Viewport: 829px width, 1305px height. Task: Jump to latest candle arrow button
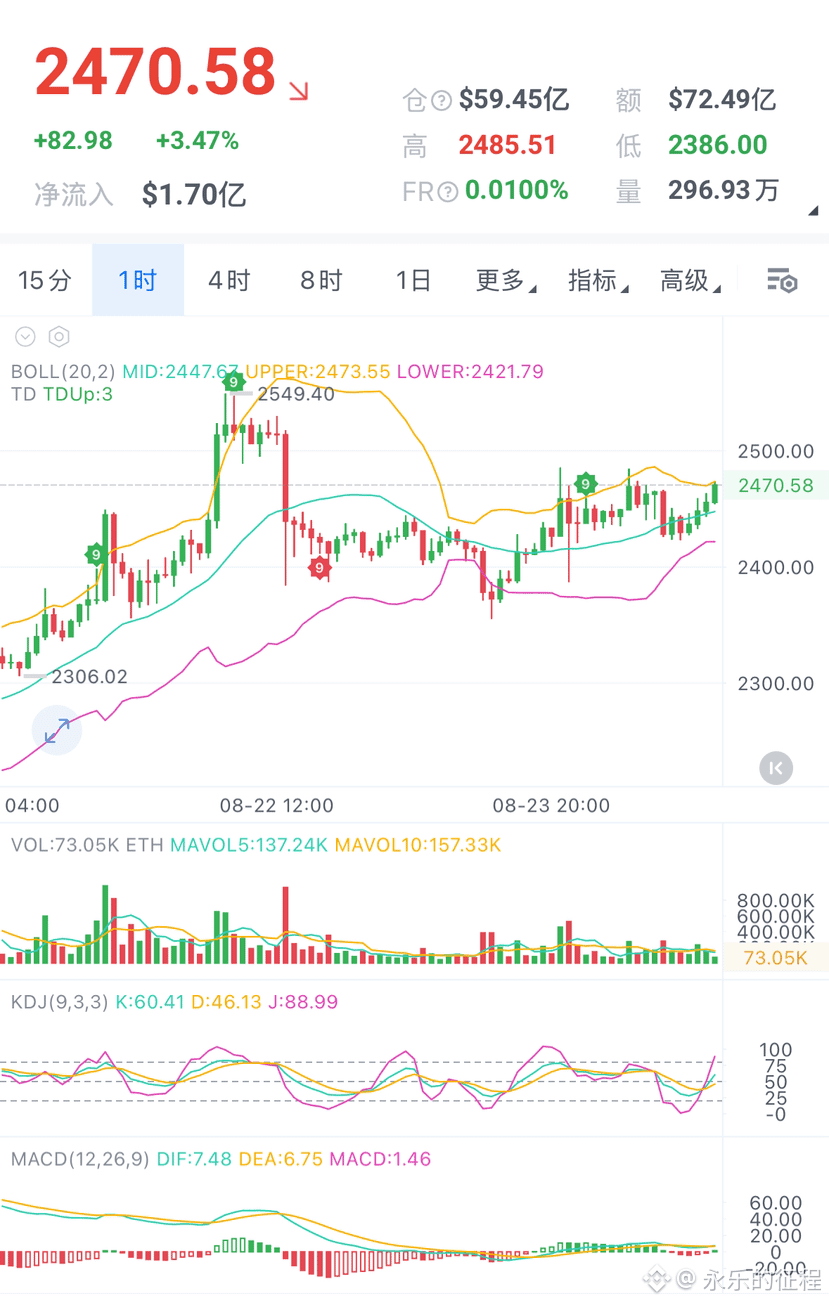click(x=776, y=768)
